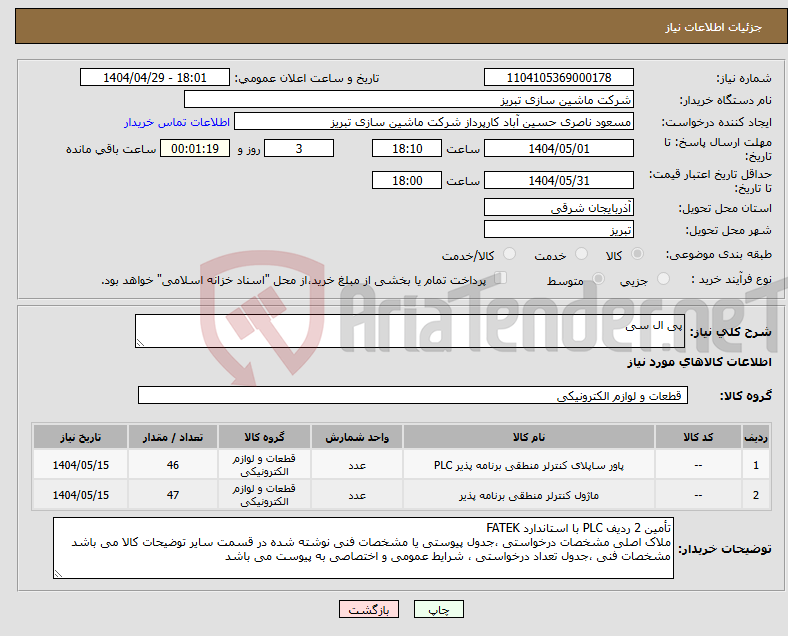Viewport: 788px width, 636px height.
Task: Click the شرح کلی نیاز textarea پی ال سی
Action: pyautogui.click(x=410, y=331)
